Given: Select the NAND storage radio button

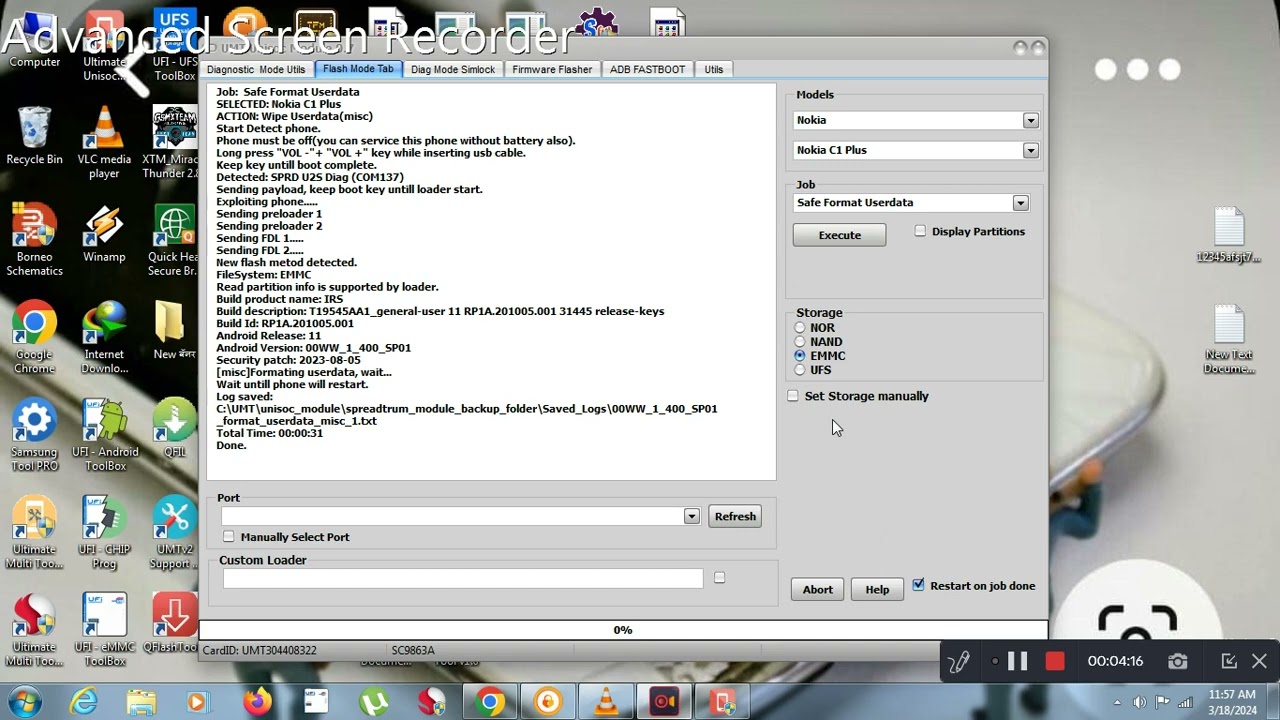Looking at the screenshot, I should (800, 342).
